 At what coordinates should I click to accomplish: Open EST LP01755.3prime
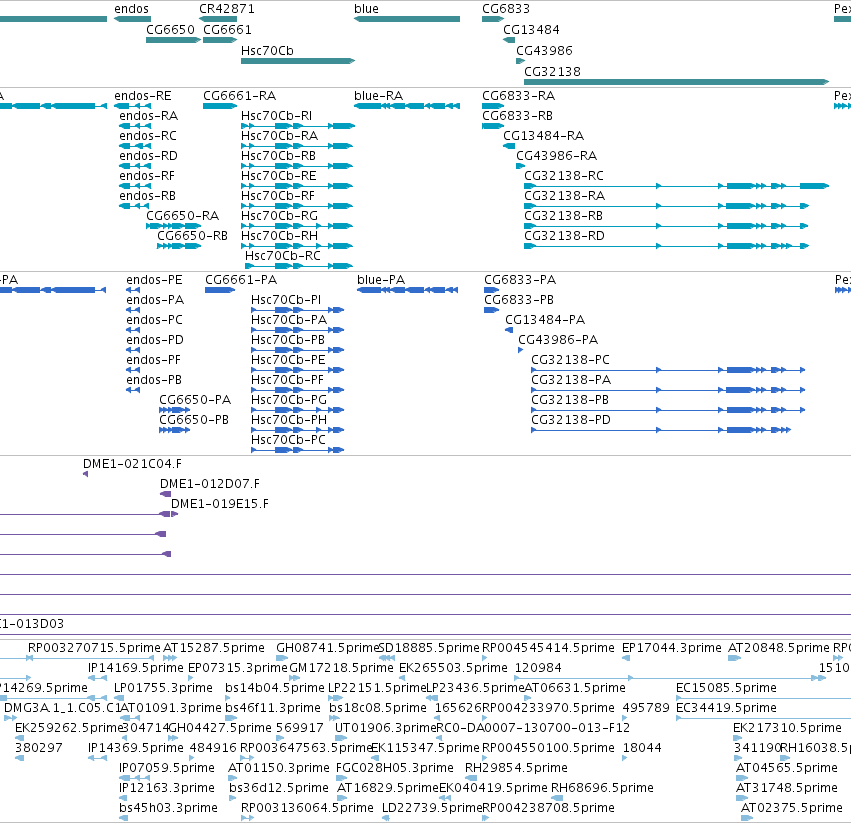pyautogui.click(x=163, y=688)
